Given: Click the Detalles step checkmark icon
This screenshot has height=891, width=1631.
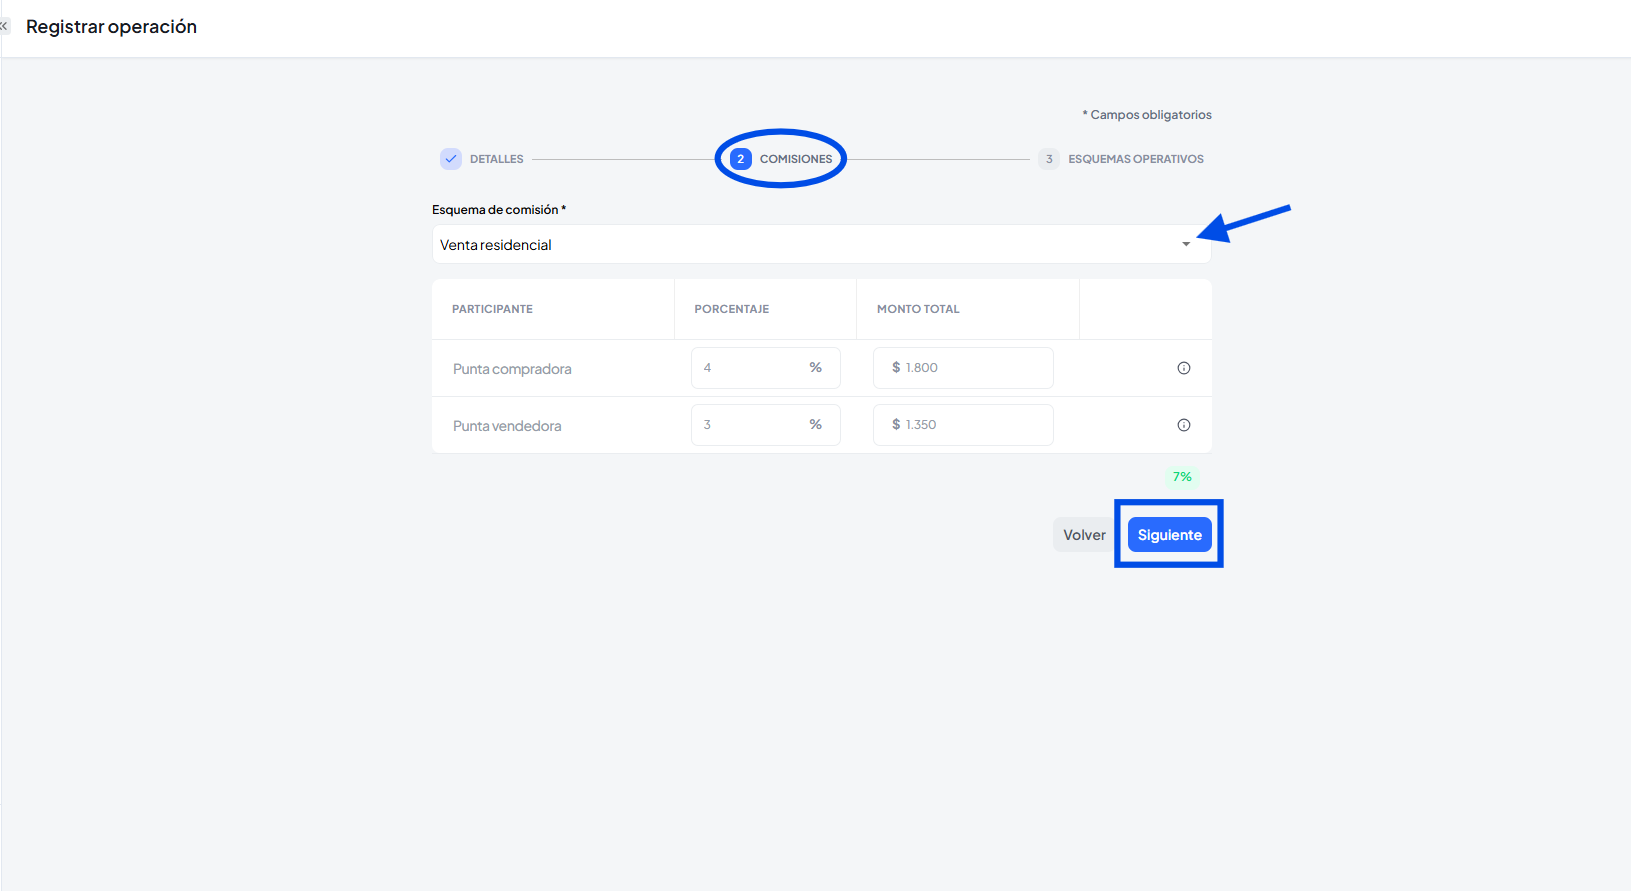Looking at the screenshot, I should pyautogui.click(x=451, y=159).
